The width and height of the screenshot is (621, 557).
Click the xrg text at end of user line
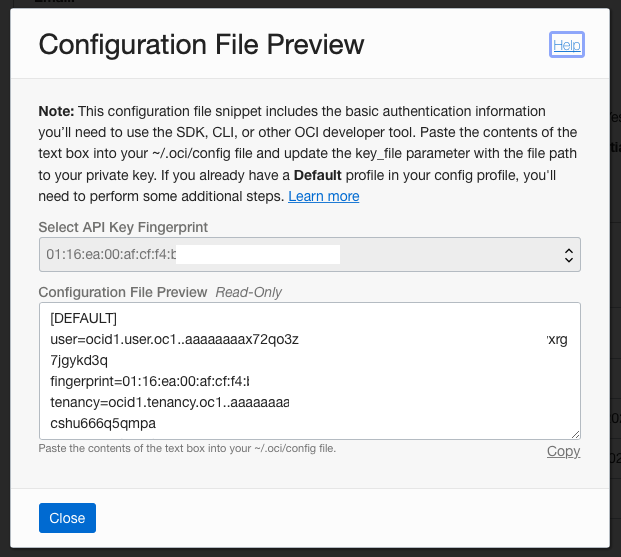pyautogui.click(x=557, y=339)
